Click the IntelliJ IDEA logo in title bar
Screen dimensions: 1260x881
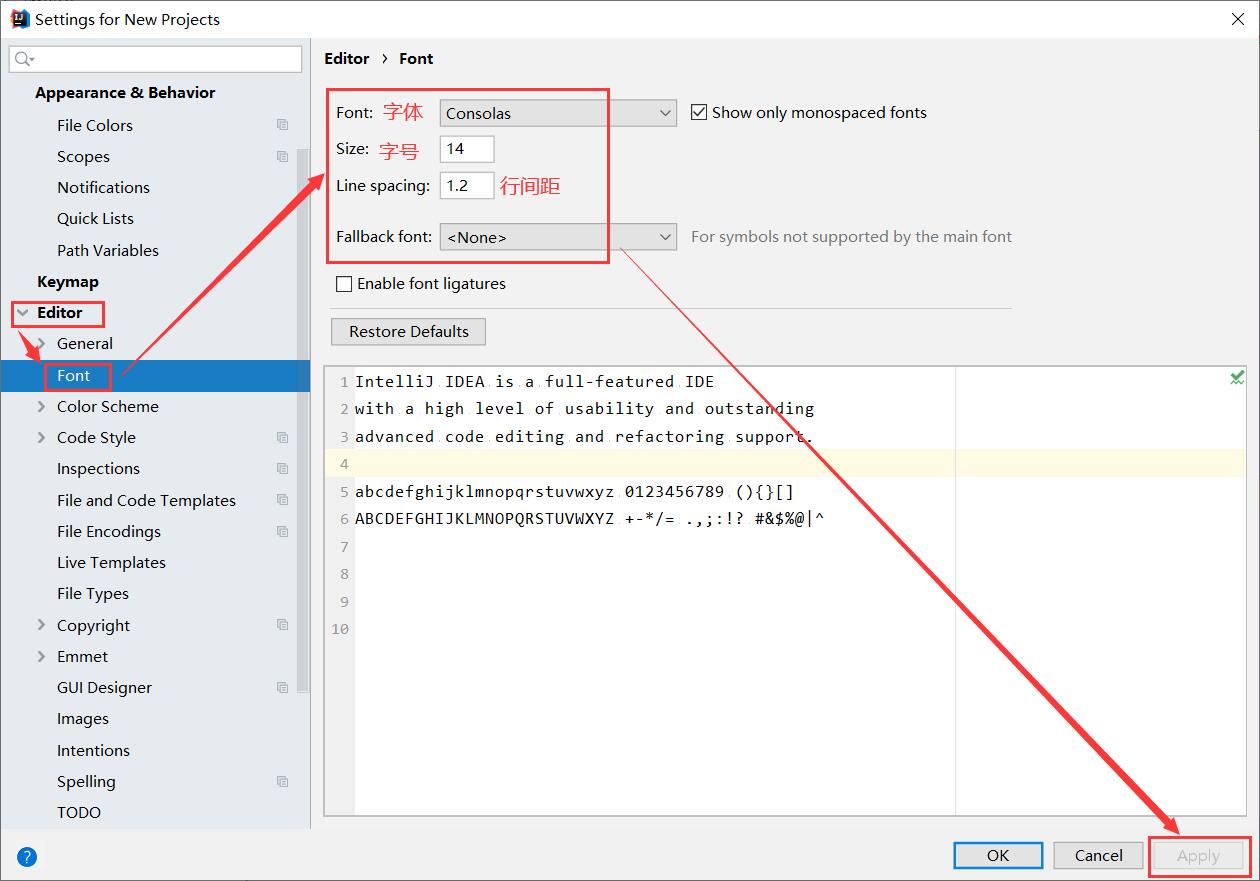tap(19, 18)
